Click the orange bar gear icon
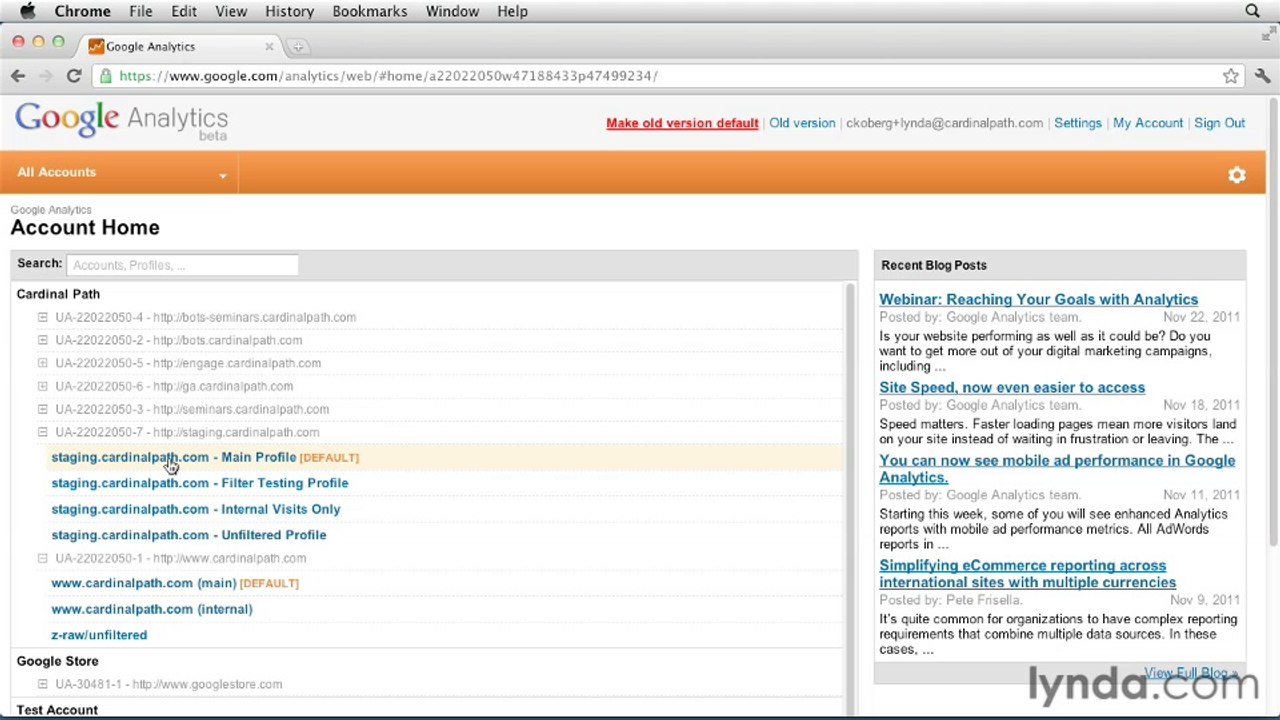The height and width of the screenshot is (720, 1280). pos(1237,175)
